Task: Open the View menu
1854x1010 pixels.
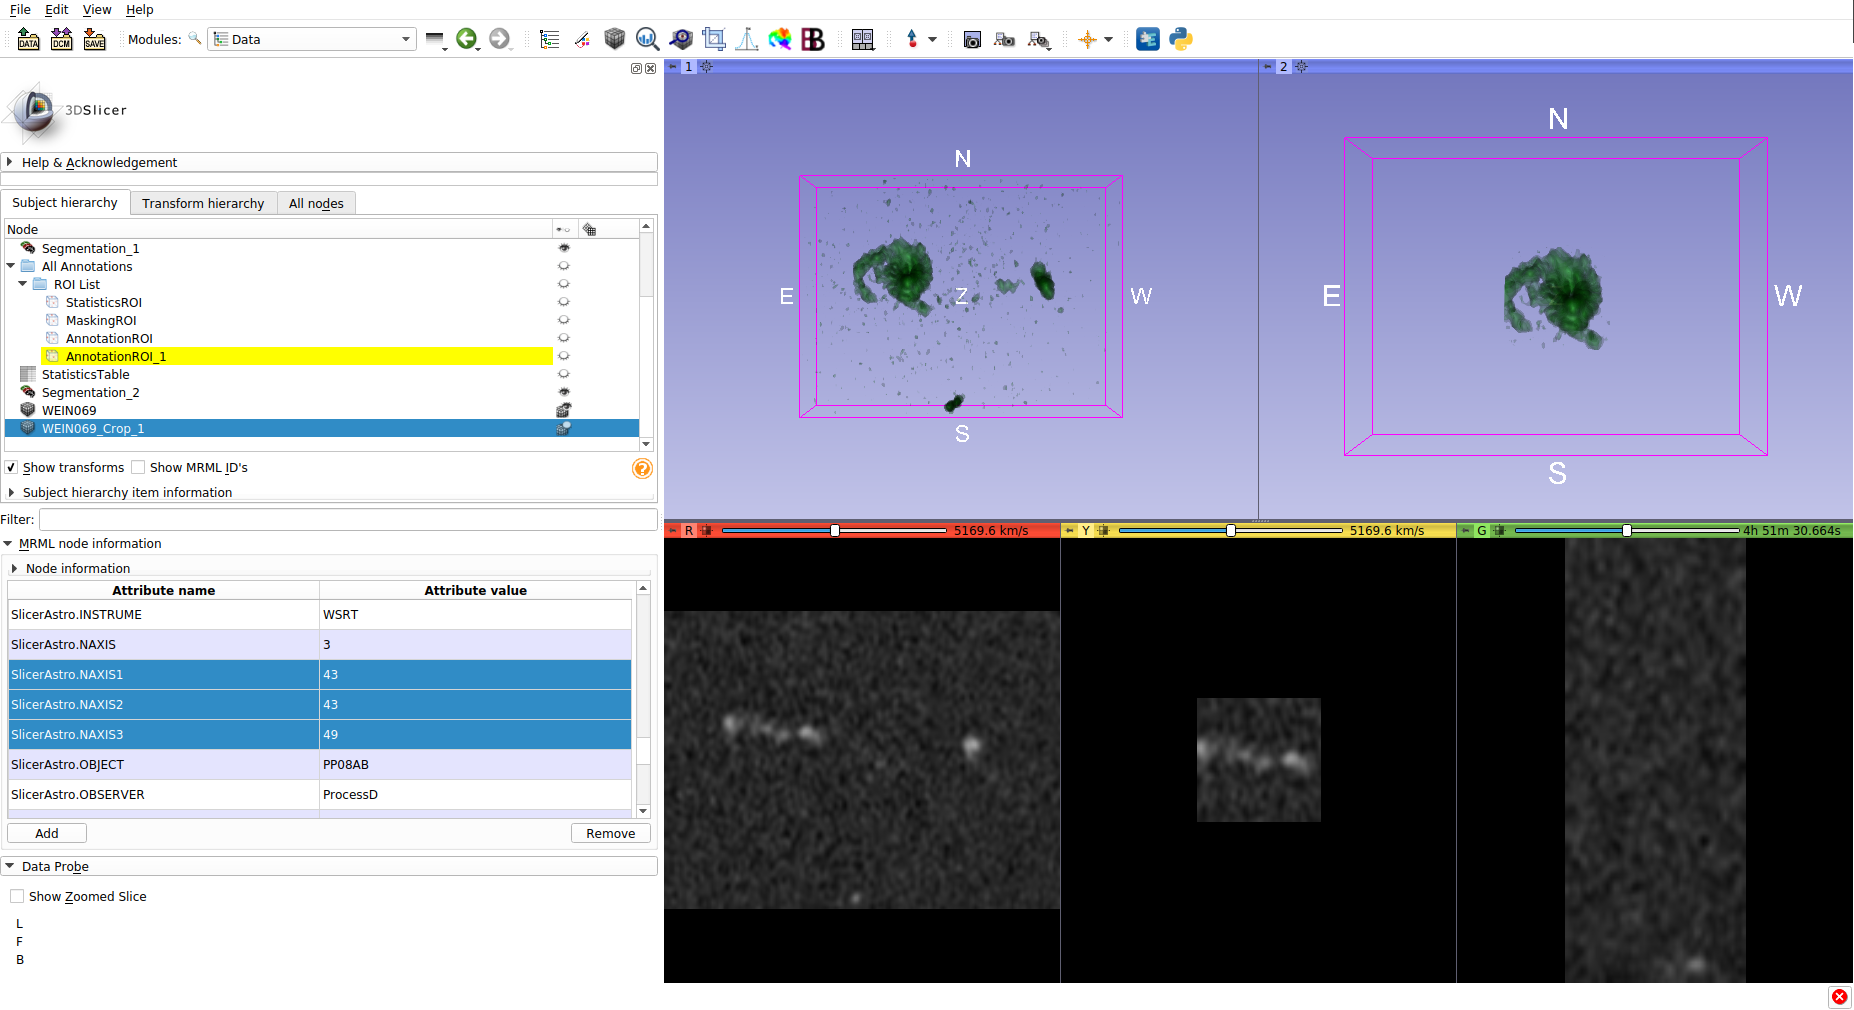Action: [97, 9]
